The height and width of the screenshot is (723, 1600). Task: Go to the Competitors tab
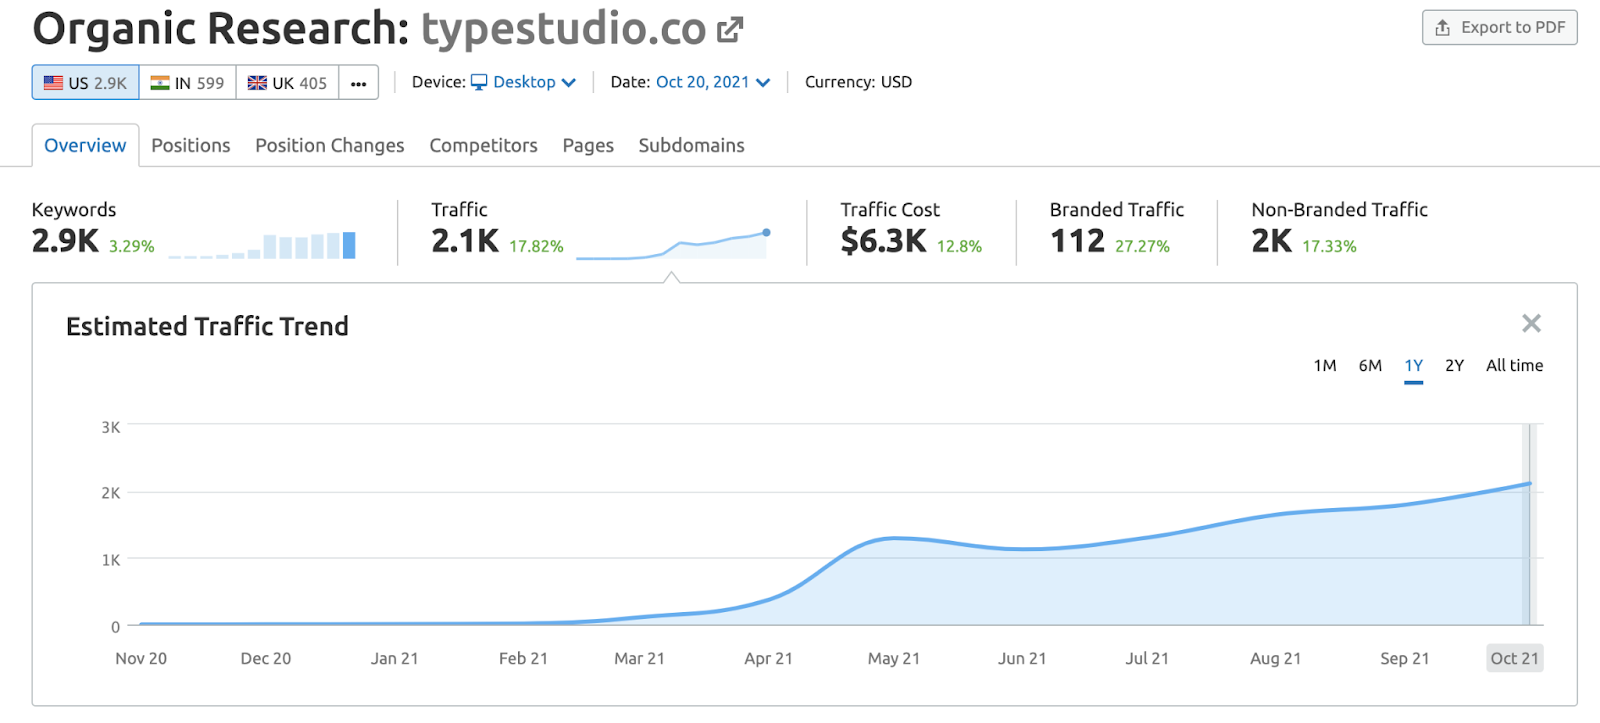point(483,145)
